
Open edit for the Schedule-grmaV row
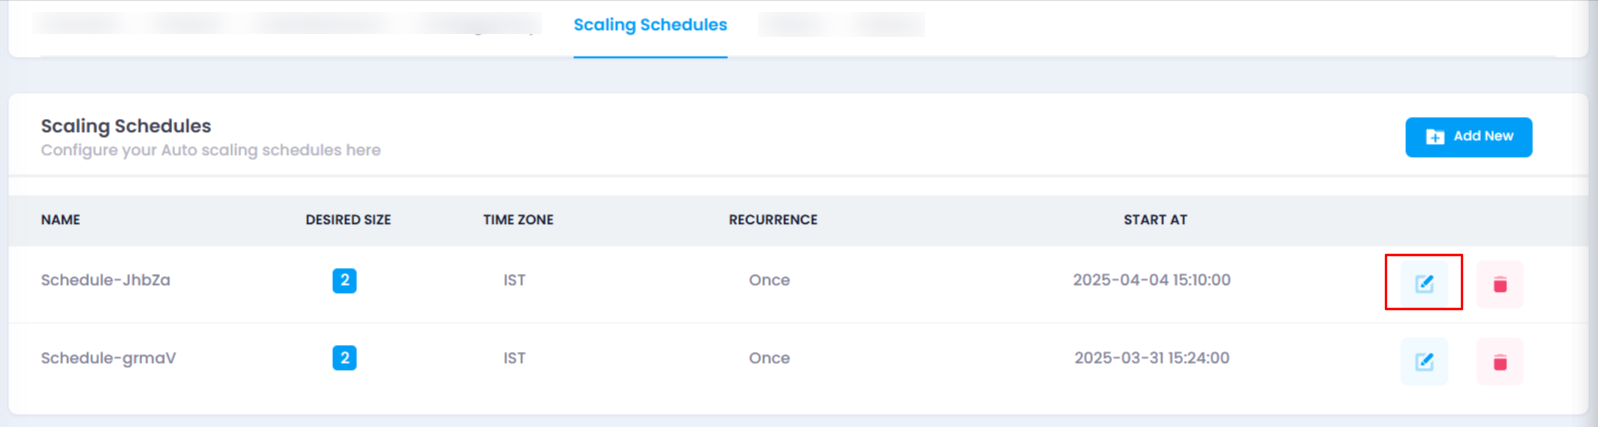(x=1424, y=362)
